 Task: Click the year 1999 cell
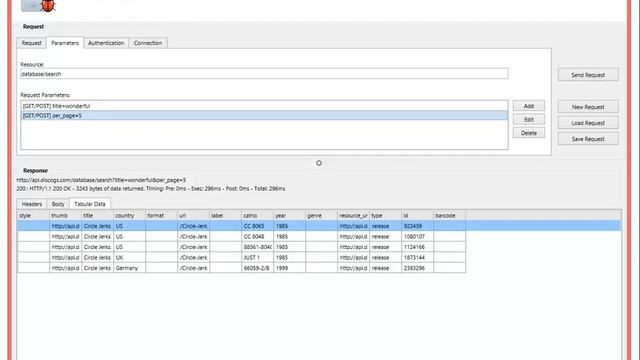(289, 268)
